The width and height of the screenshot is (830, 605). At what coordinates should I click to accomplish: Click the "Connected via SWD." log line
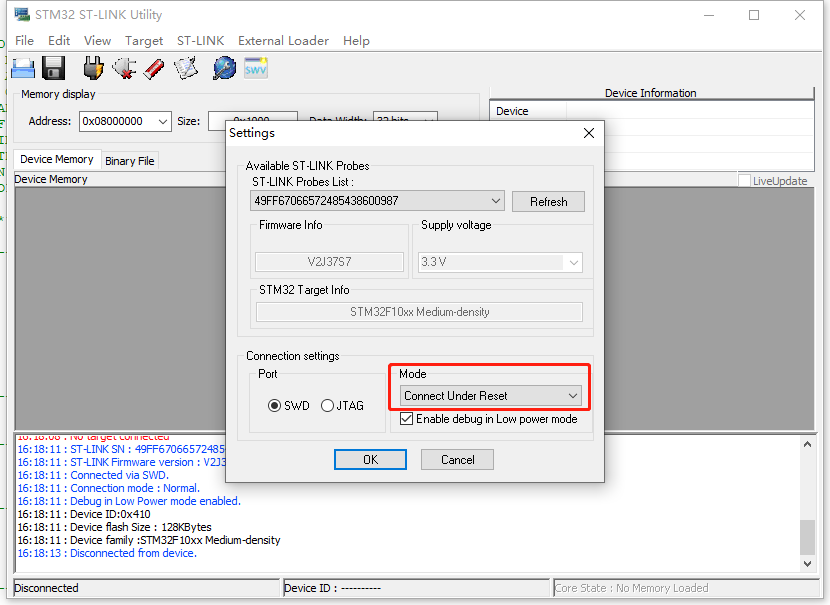(93, 475)
